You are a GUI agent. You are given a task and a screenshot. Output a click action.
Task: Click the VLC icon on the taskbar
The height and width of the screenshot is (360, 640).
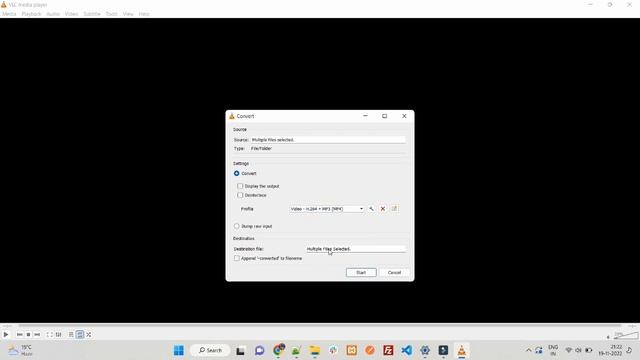tap(462, 351)
